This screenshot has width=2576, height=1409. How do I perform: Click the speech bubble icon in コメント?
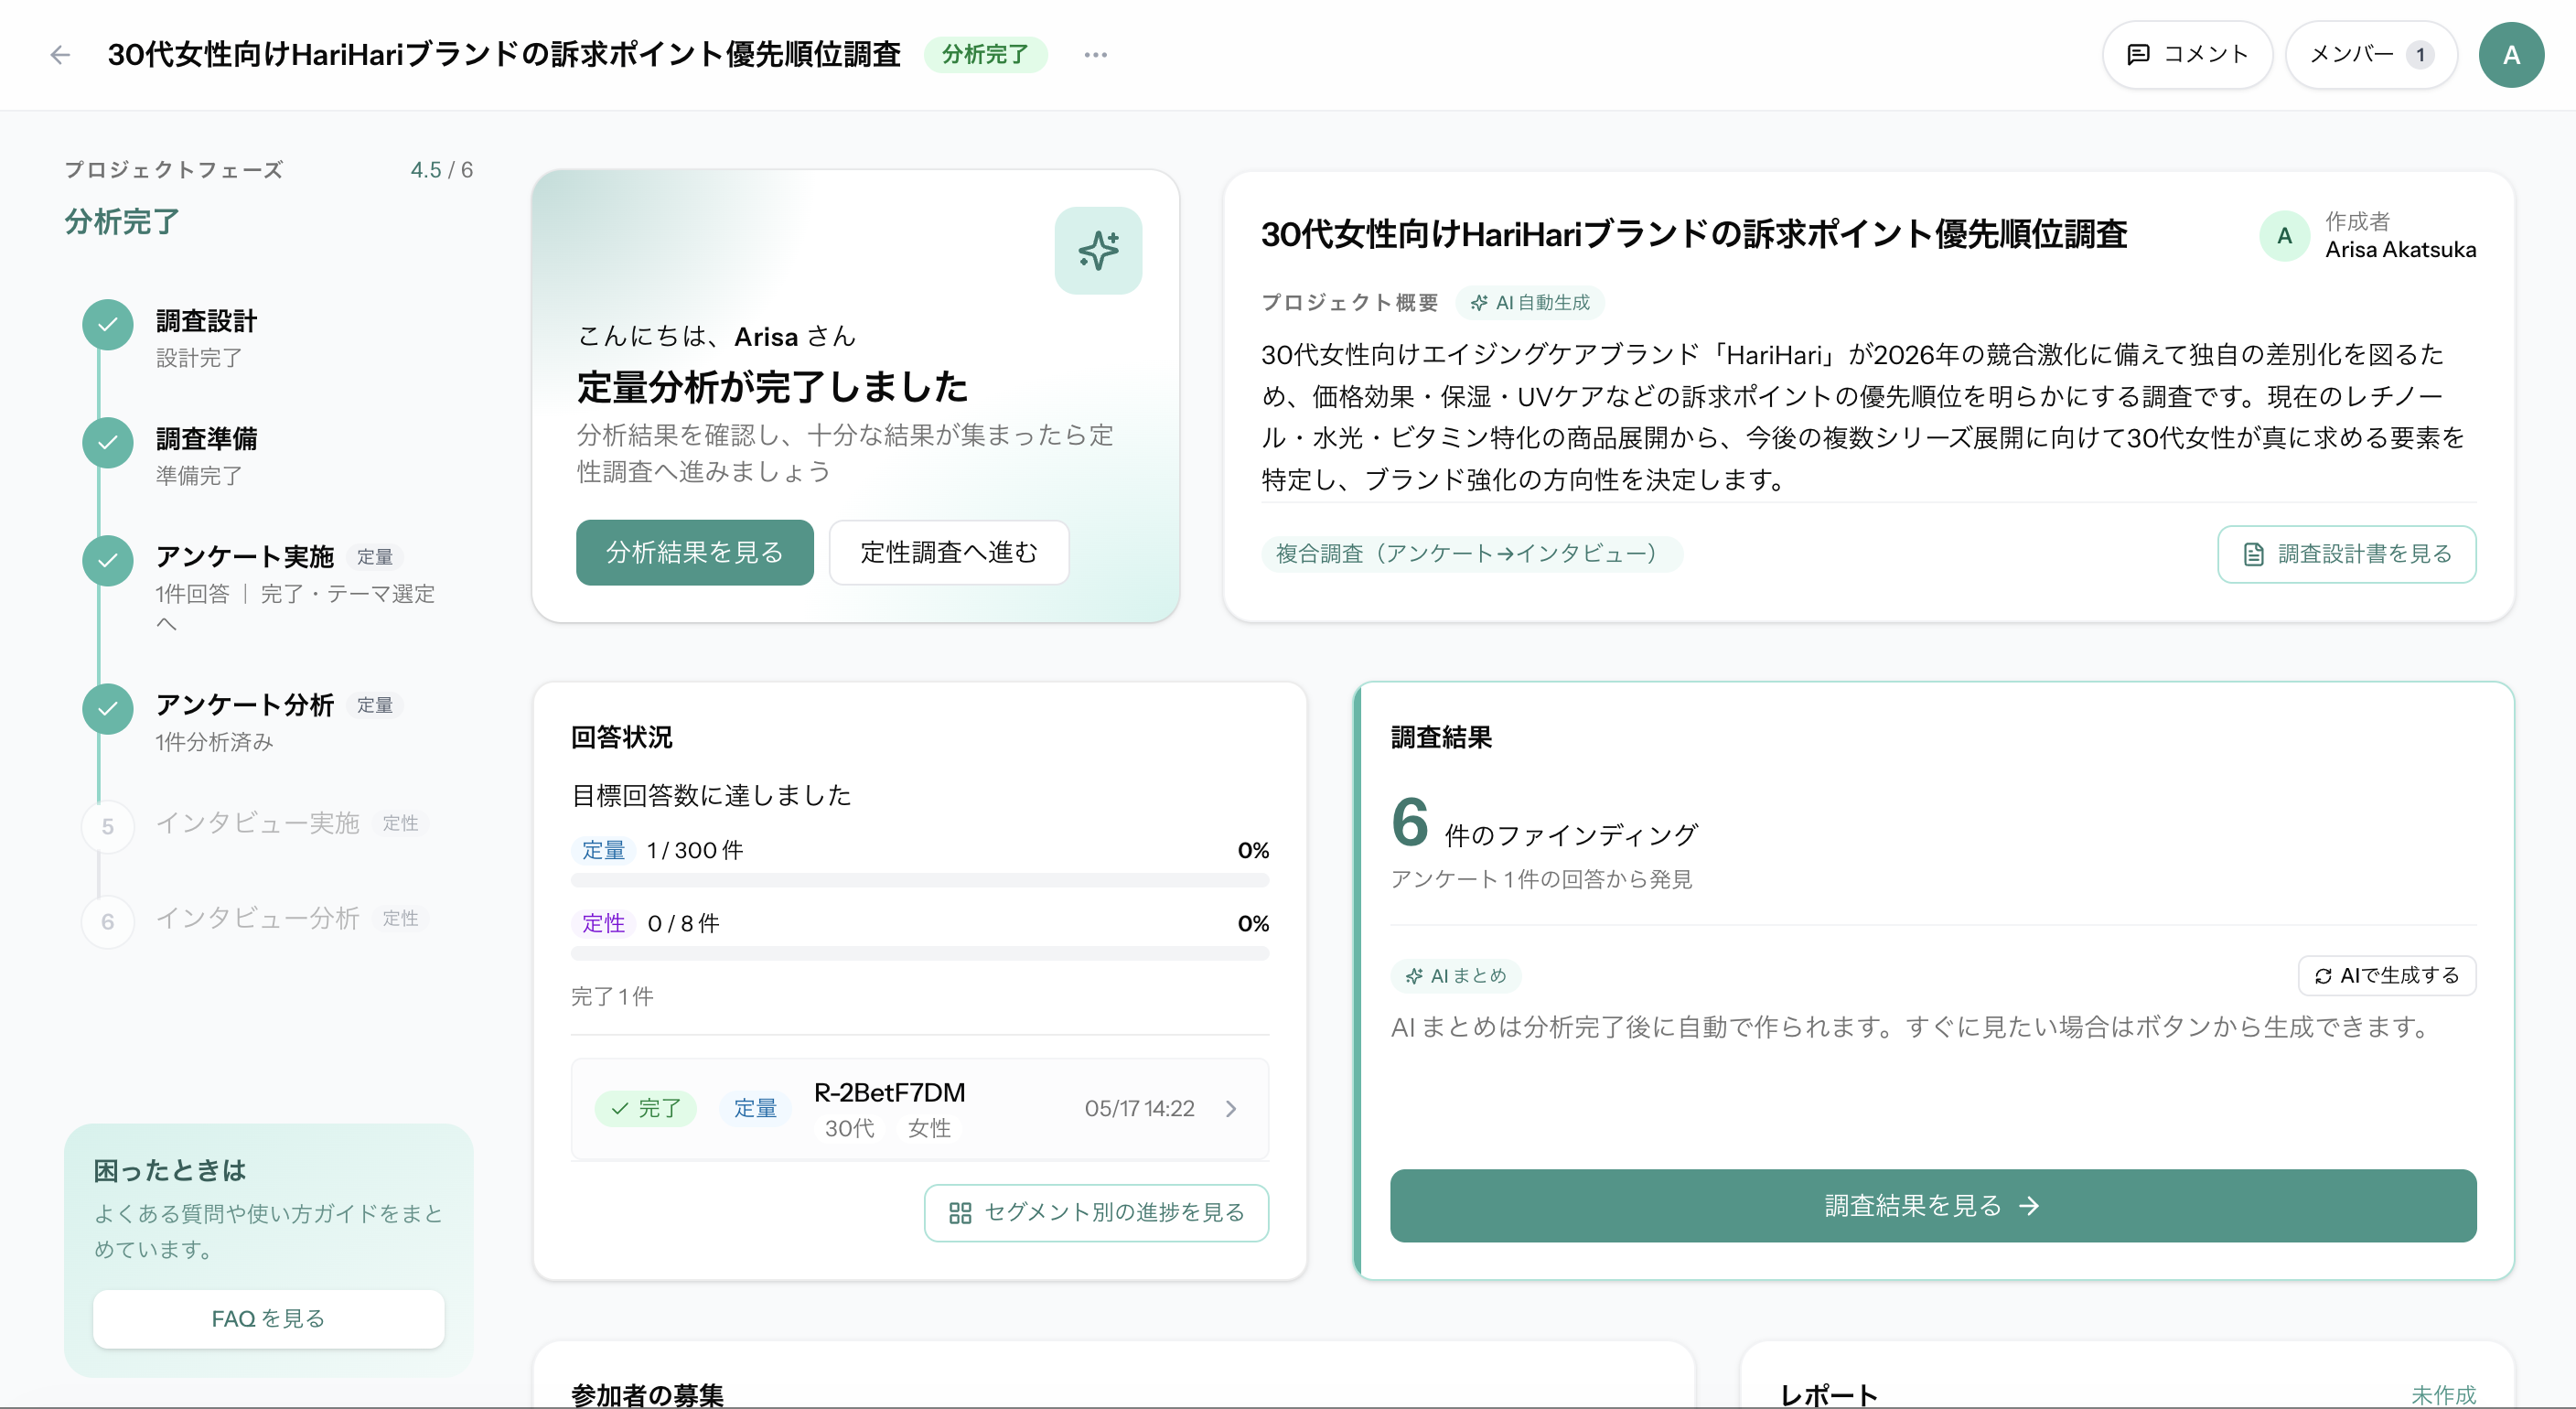click(2138, 55)
